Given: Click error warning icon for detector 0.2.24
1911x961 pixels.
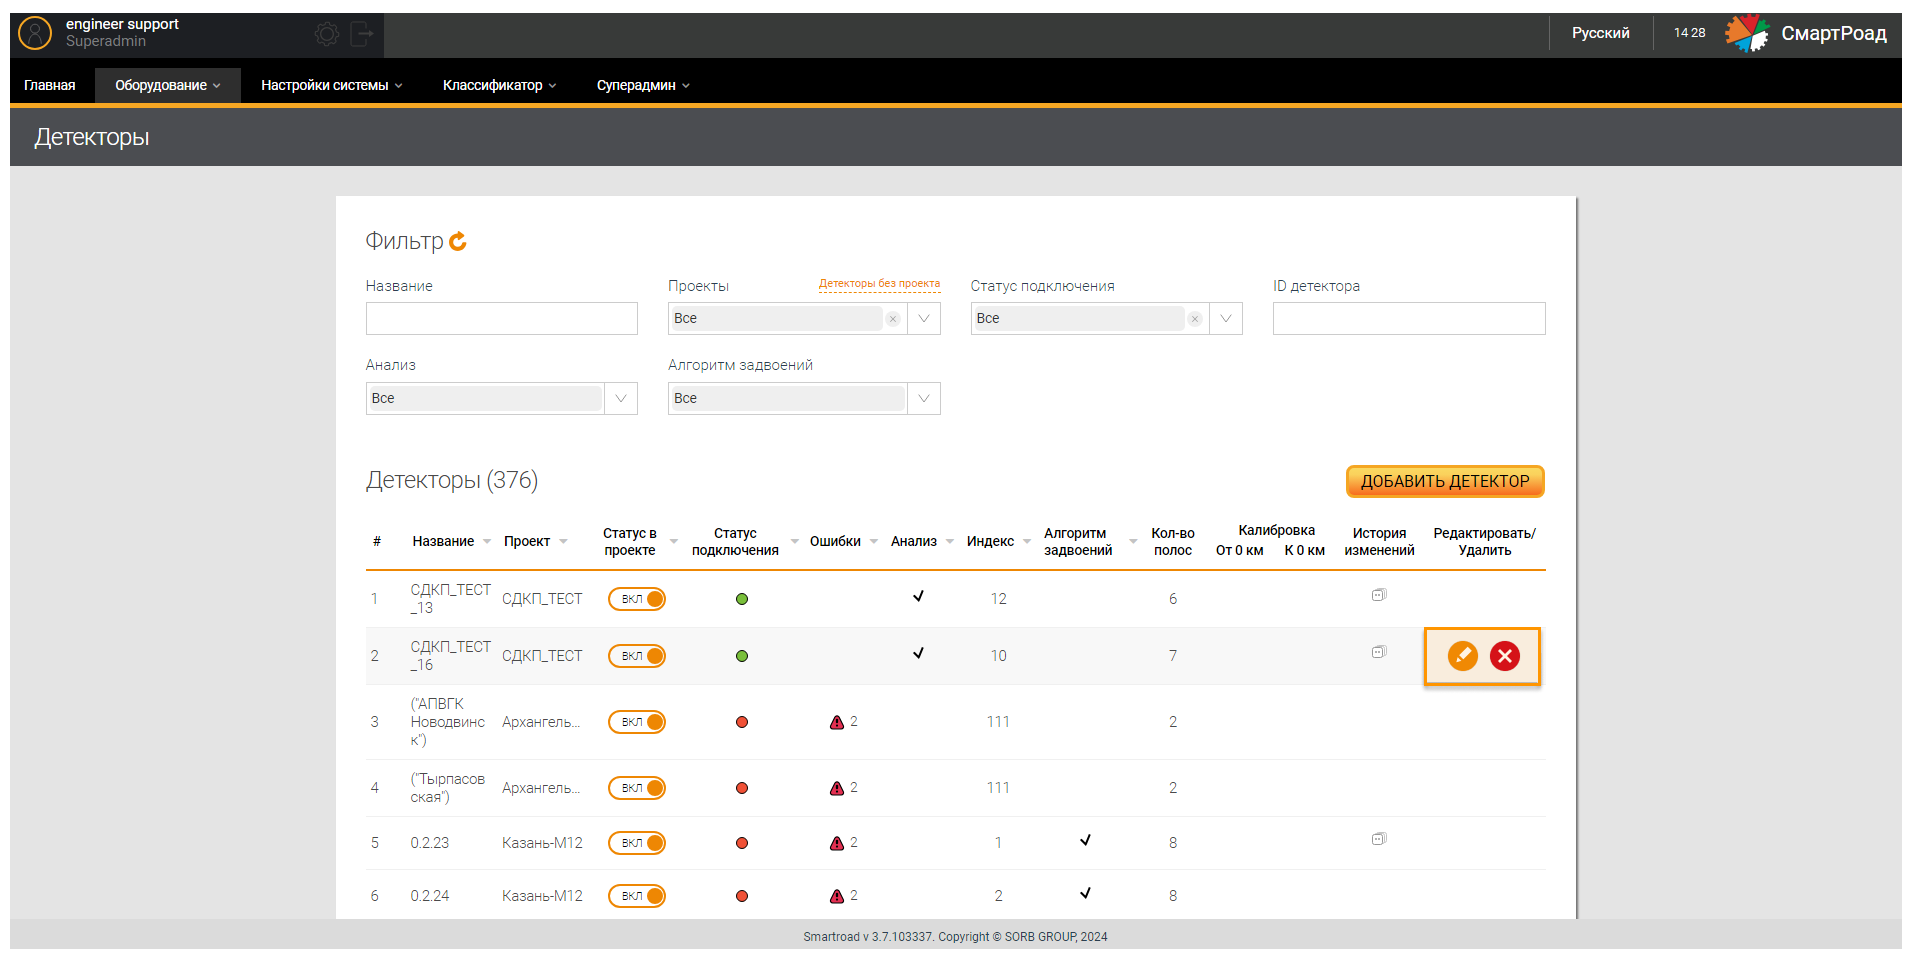Looking at the screenshot, I should click(x=837, y=896).
